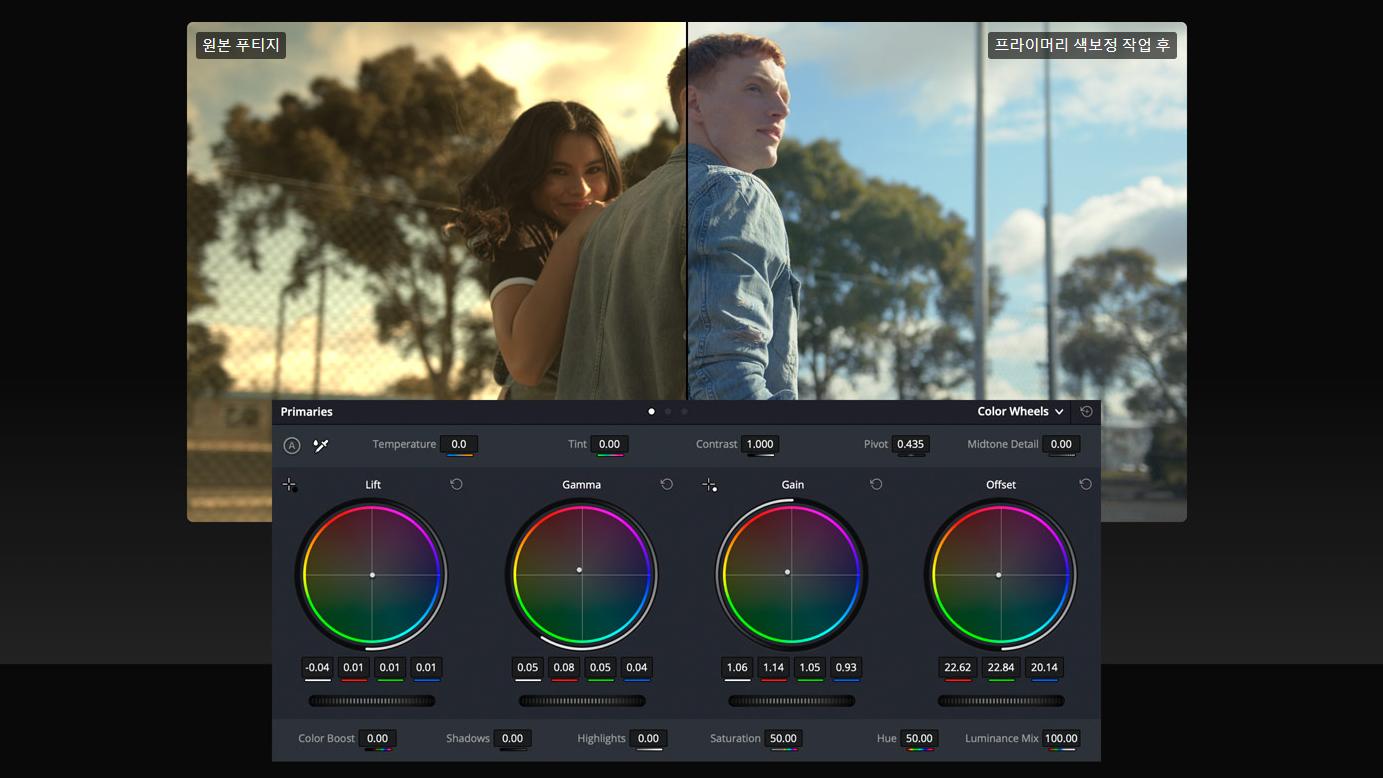1383x778 pixels.
Task: Click the Pivot value 0.435 field
Action: click(x=910, y=444)
